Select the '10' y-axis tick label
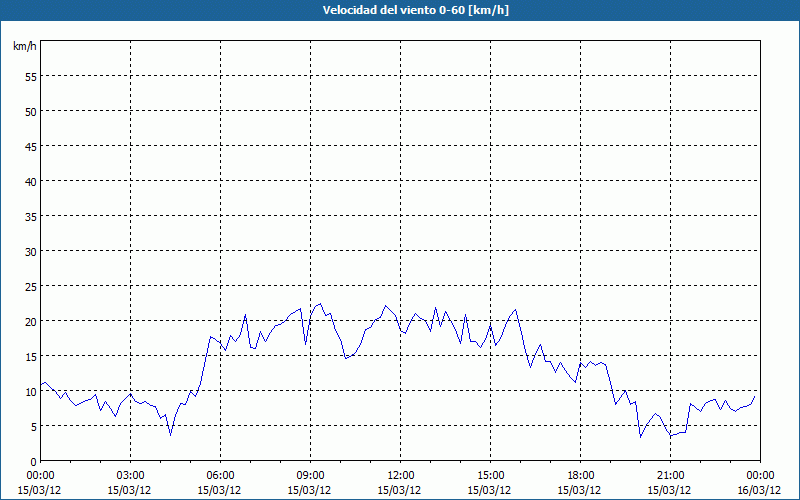This screenshot has height=500, width=800. tap(30, 392)
